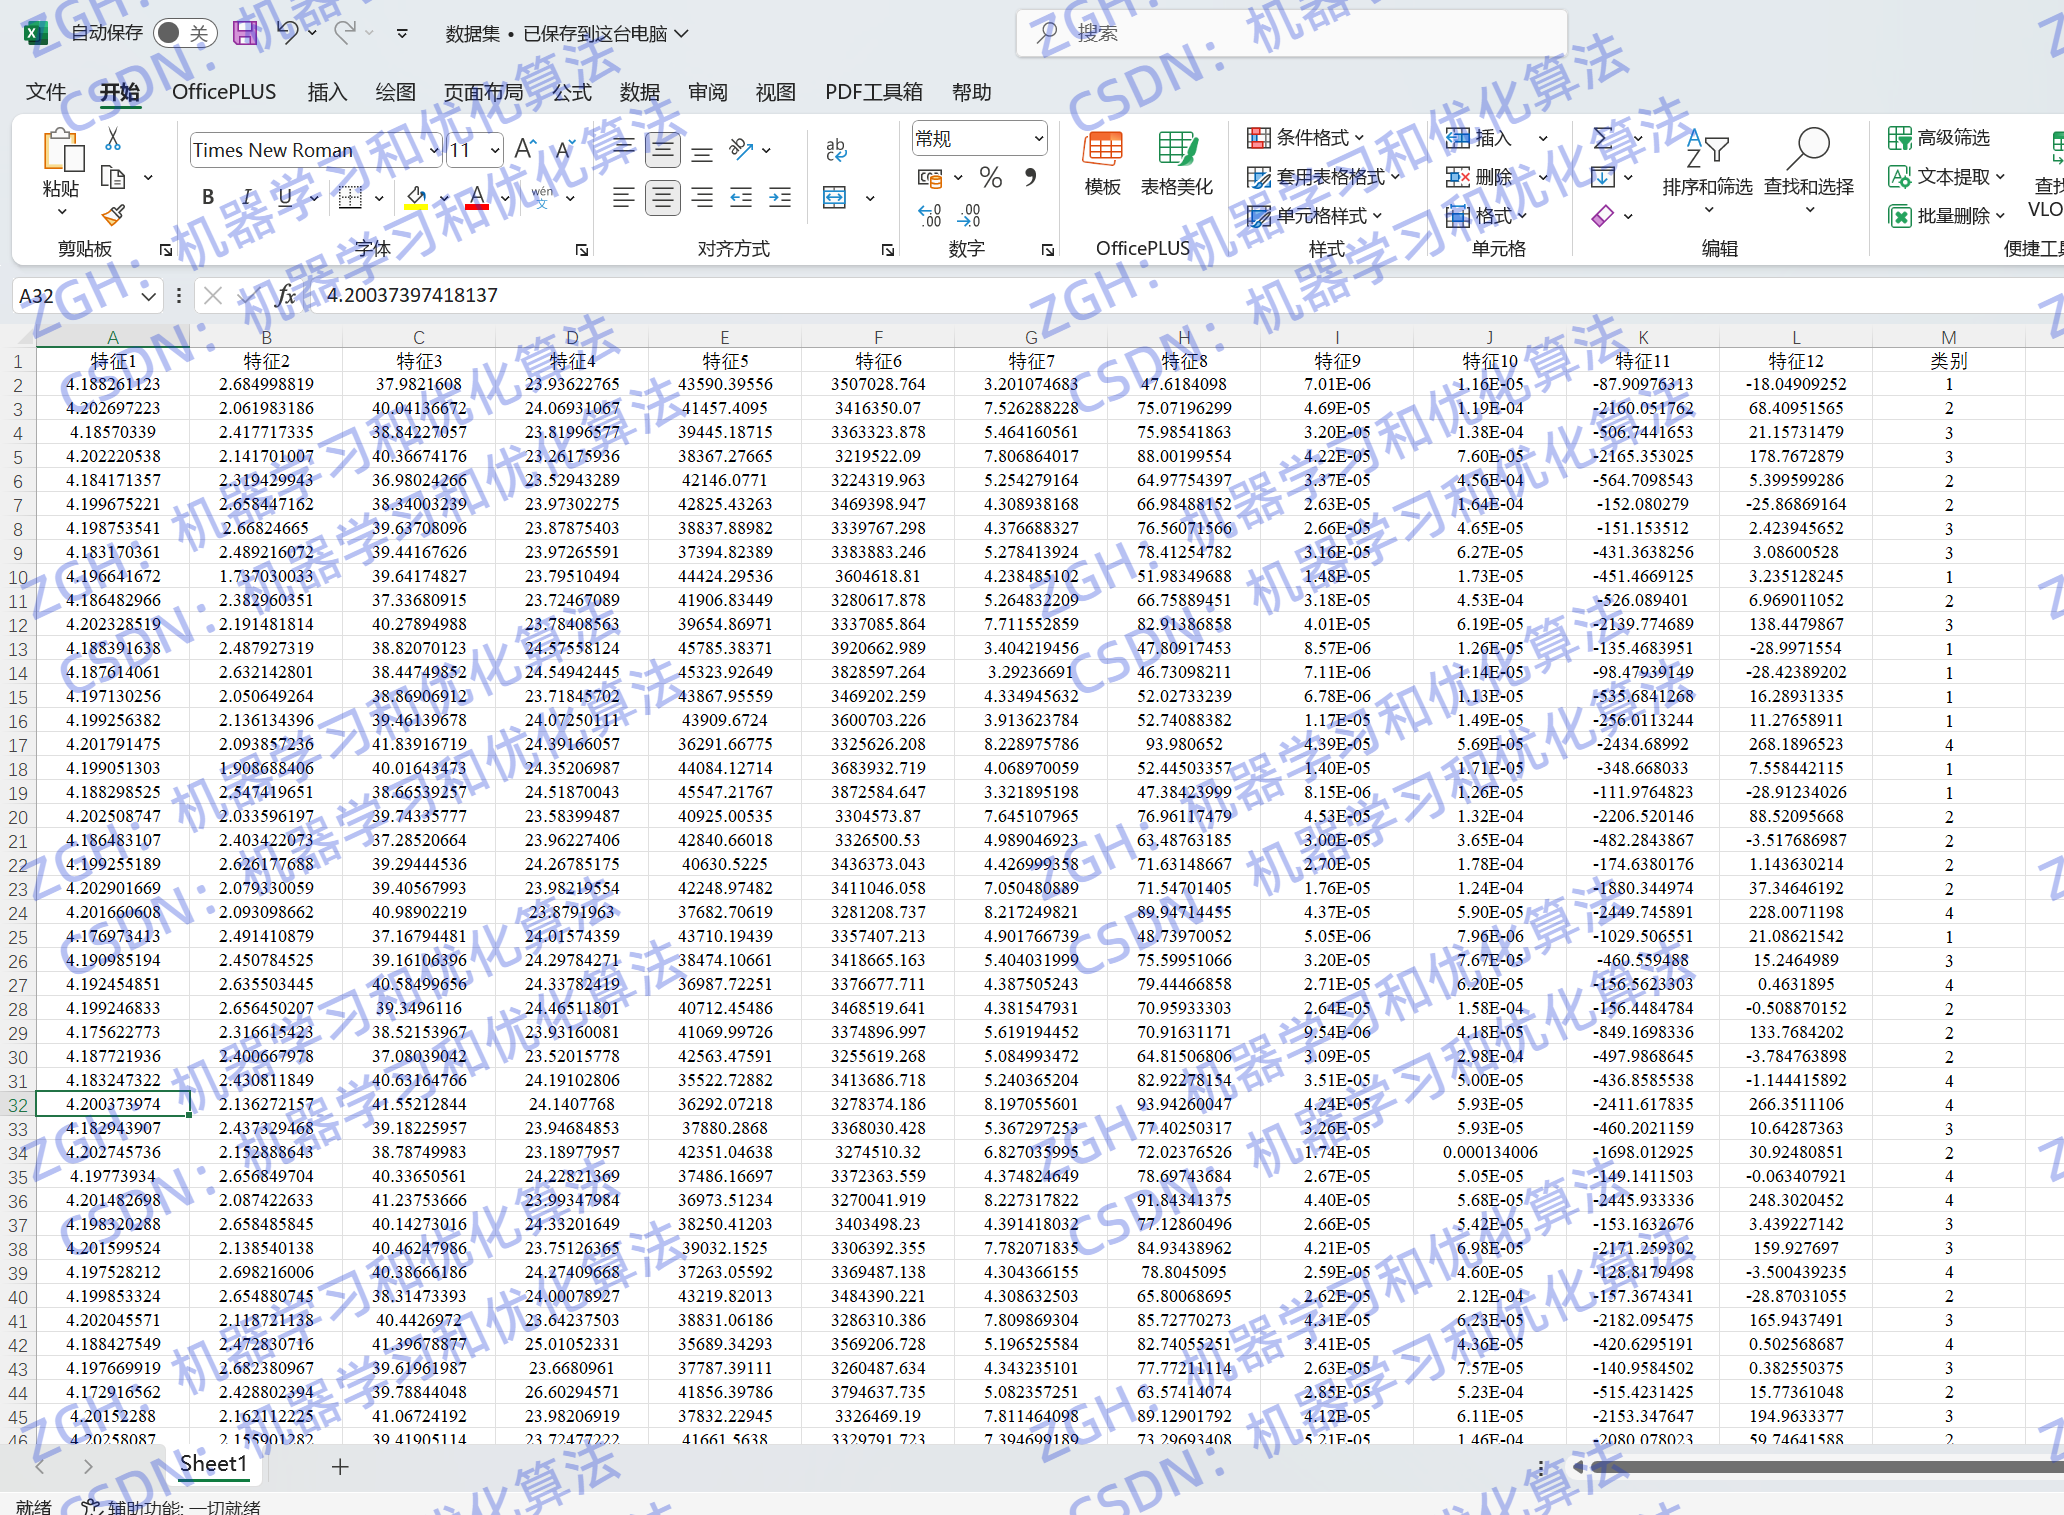This screenshot has width=2064, height=1515.
Task: Open the Times New Roman font dropdown
Action: (x=434, y=150)
